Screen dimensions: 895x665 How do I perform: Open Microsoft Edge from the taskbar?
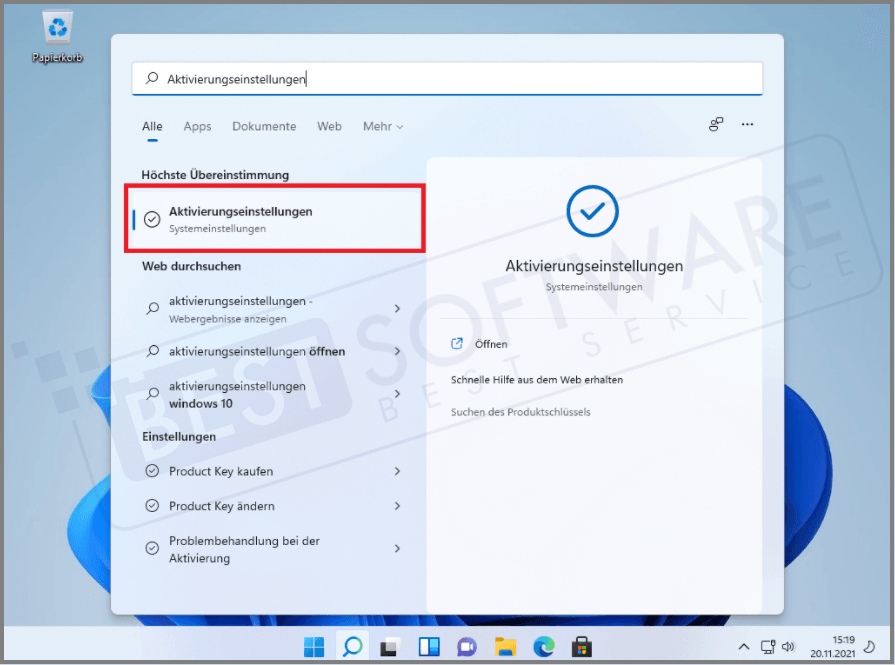(x=542, y=647)
